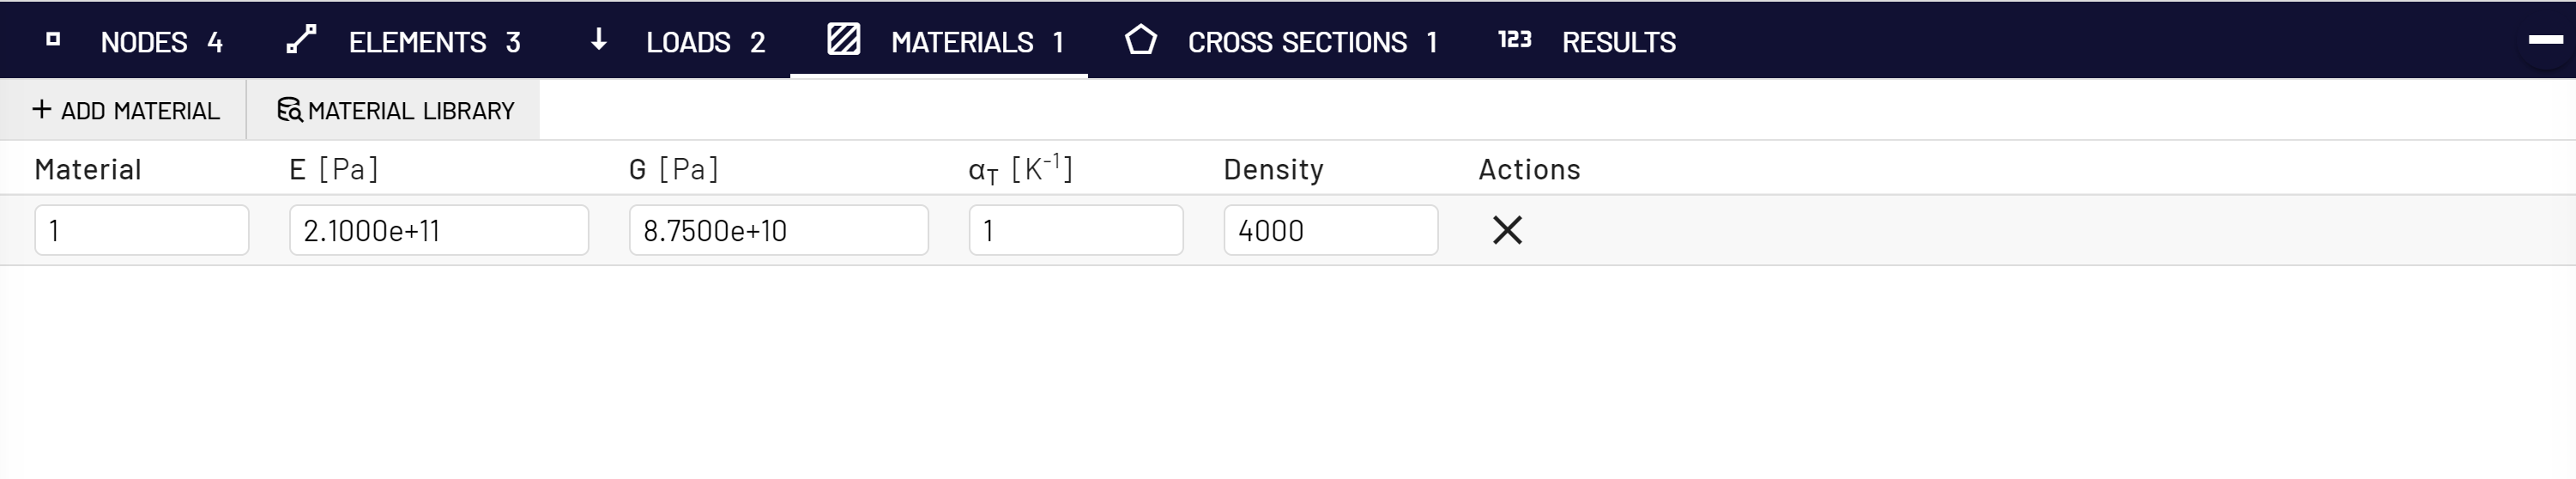Click the Results 123 icon
The width and height of the screenshot is (2576, 479).
(x=1514, y=39)
